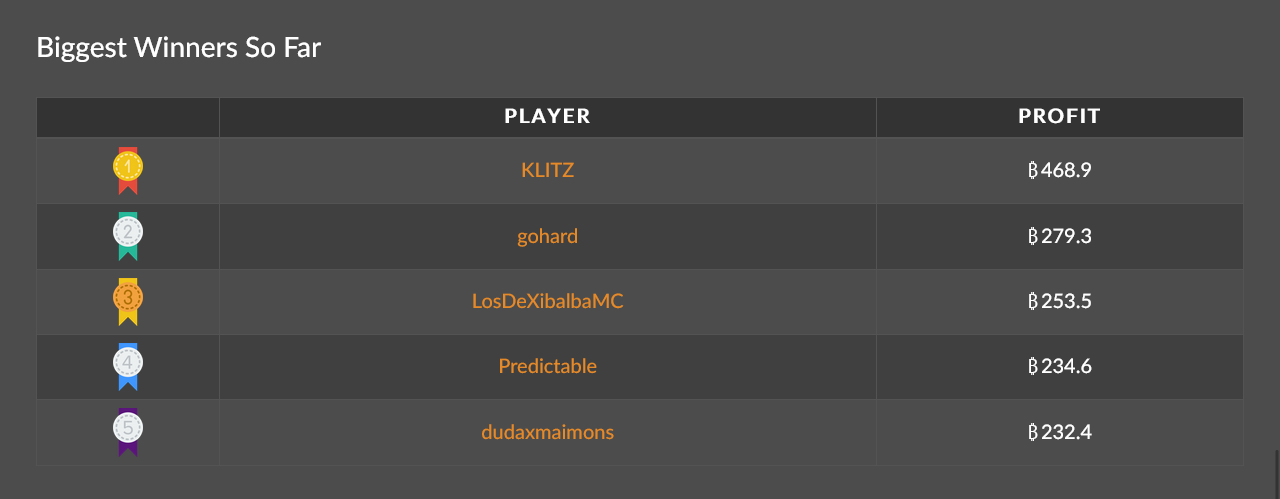Open KLITZ player profile link

(x=548, y=170)
